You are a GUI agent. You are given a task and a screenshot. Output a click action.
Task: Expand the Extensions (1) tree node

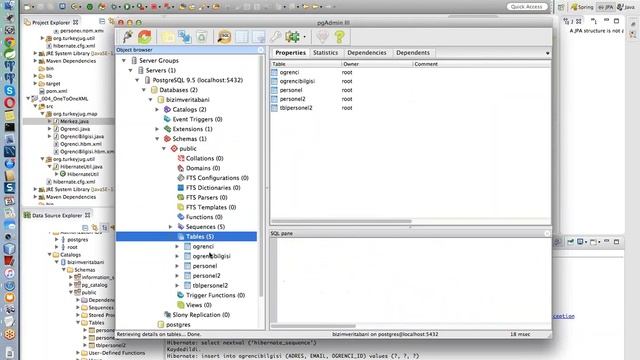(x=157, y=129)
